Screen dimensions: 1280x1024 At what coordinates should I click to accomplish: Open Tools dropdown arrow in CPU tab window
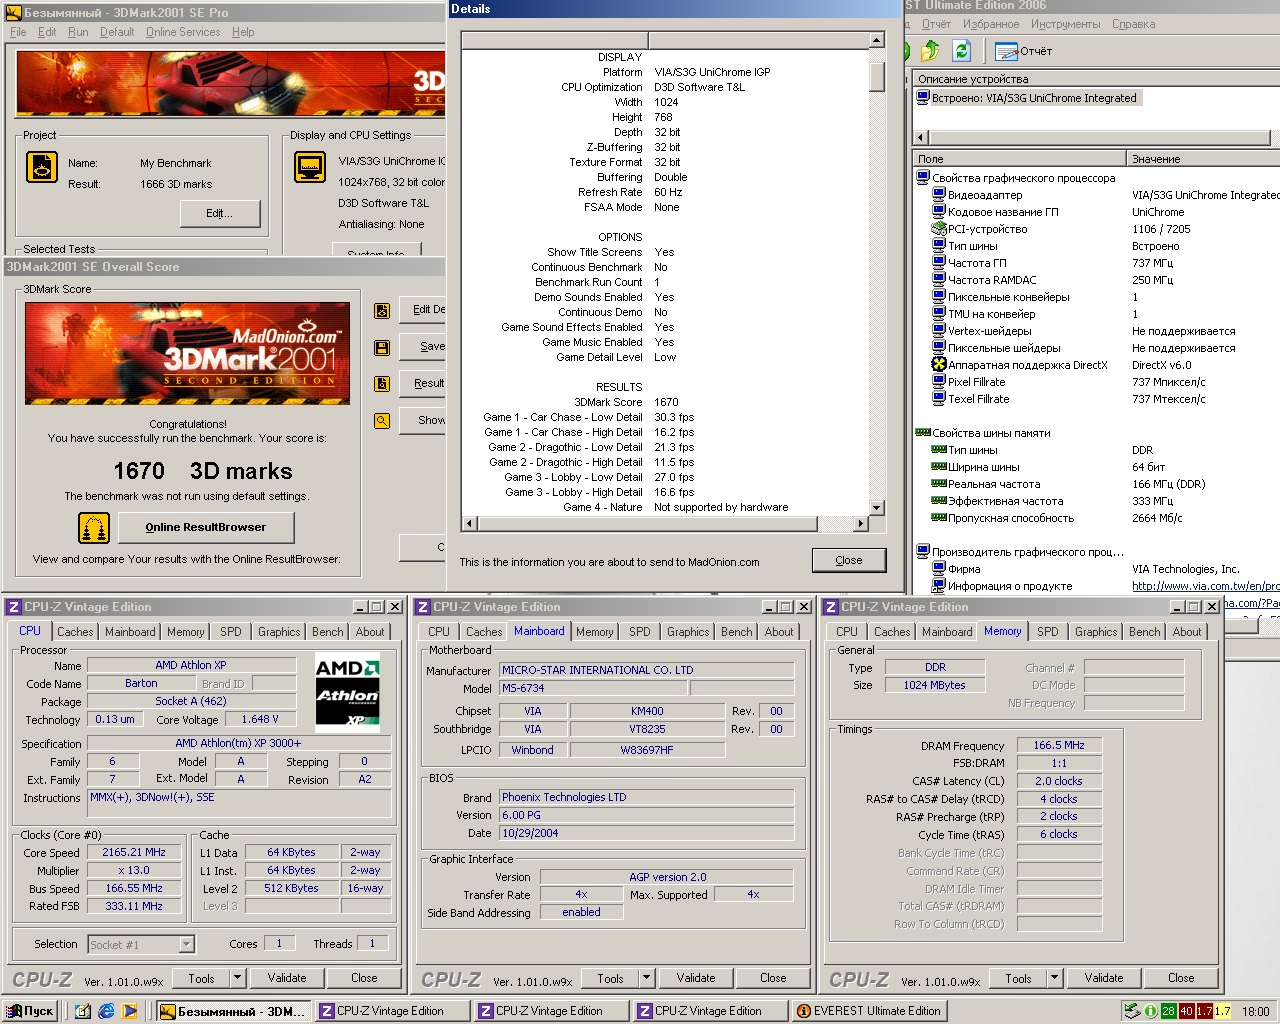pos(237,978)
